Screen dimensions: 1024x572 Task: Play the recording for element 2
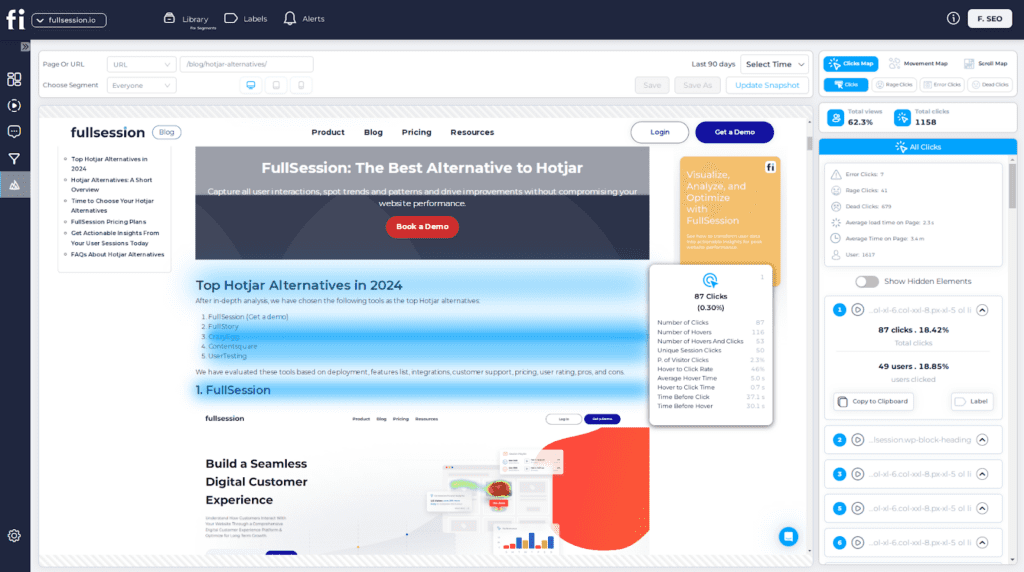click(x=858, y=439)
